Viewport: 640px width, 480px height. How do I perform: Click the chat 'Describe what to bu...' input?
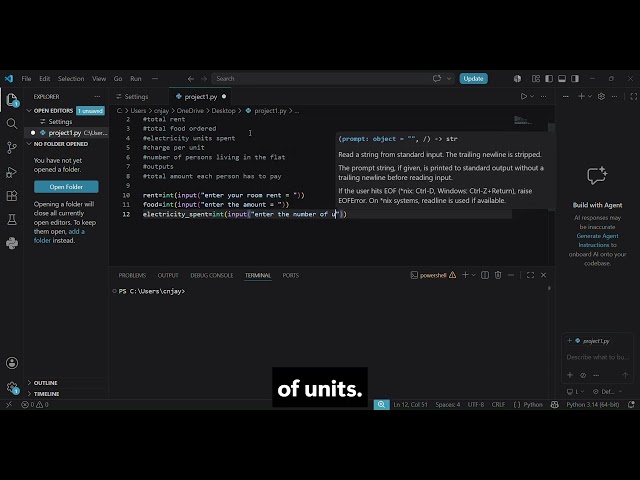598,357
